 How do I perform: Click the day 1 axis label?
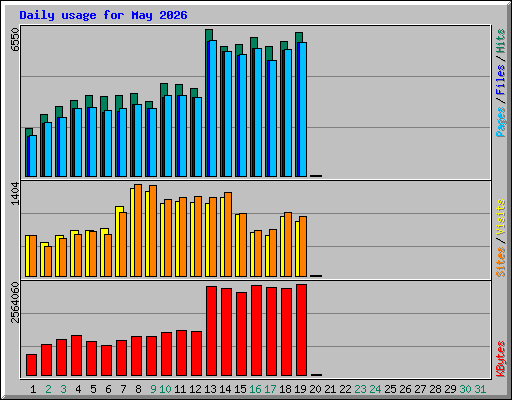(x=33, y=389)
